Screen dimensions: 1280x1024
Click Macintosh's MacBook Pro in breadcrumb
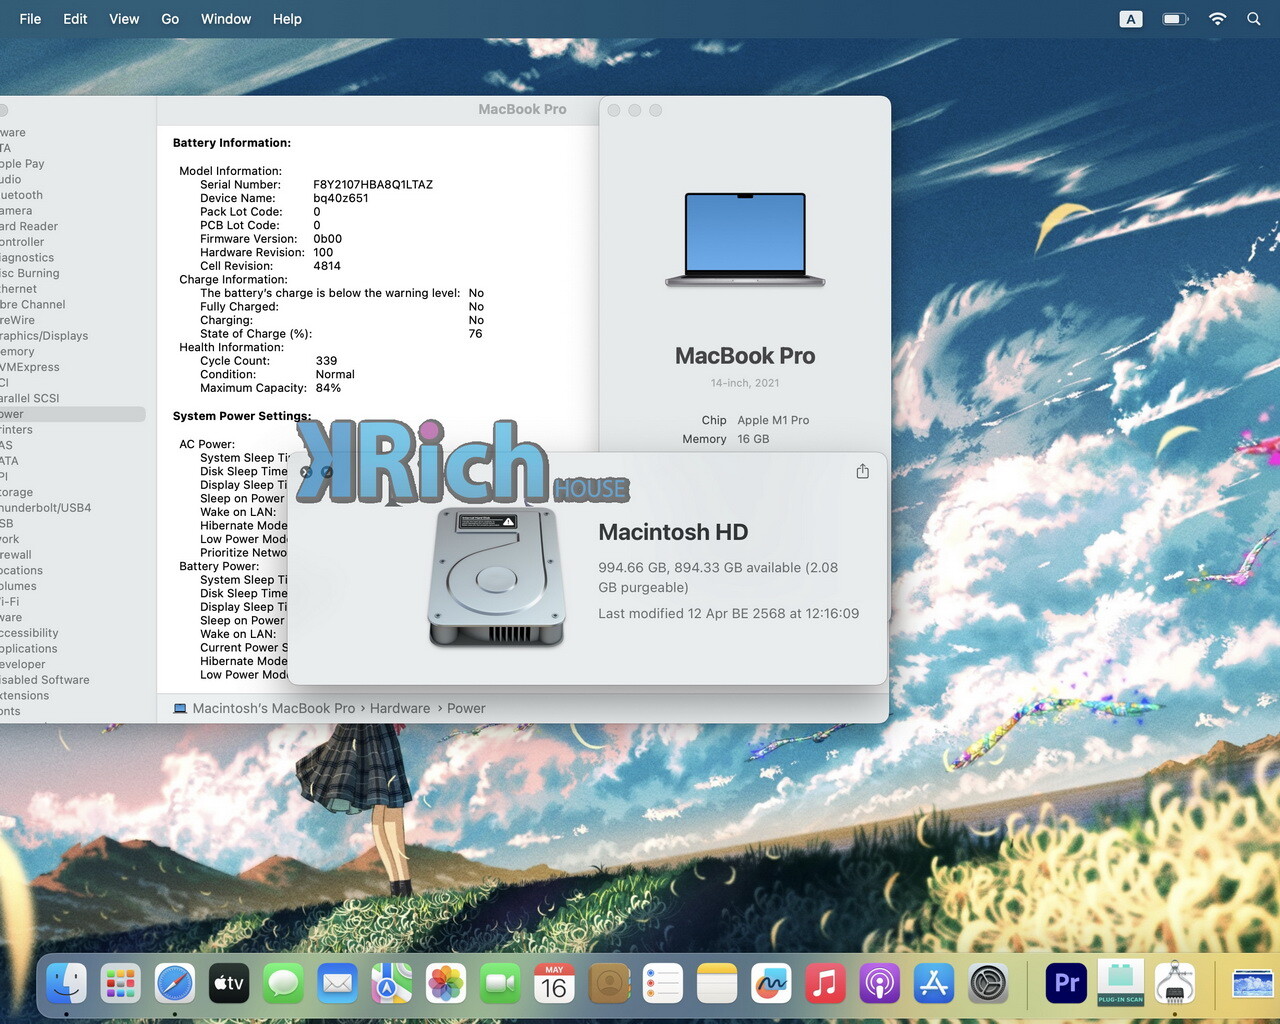274,708
